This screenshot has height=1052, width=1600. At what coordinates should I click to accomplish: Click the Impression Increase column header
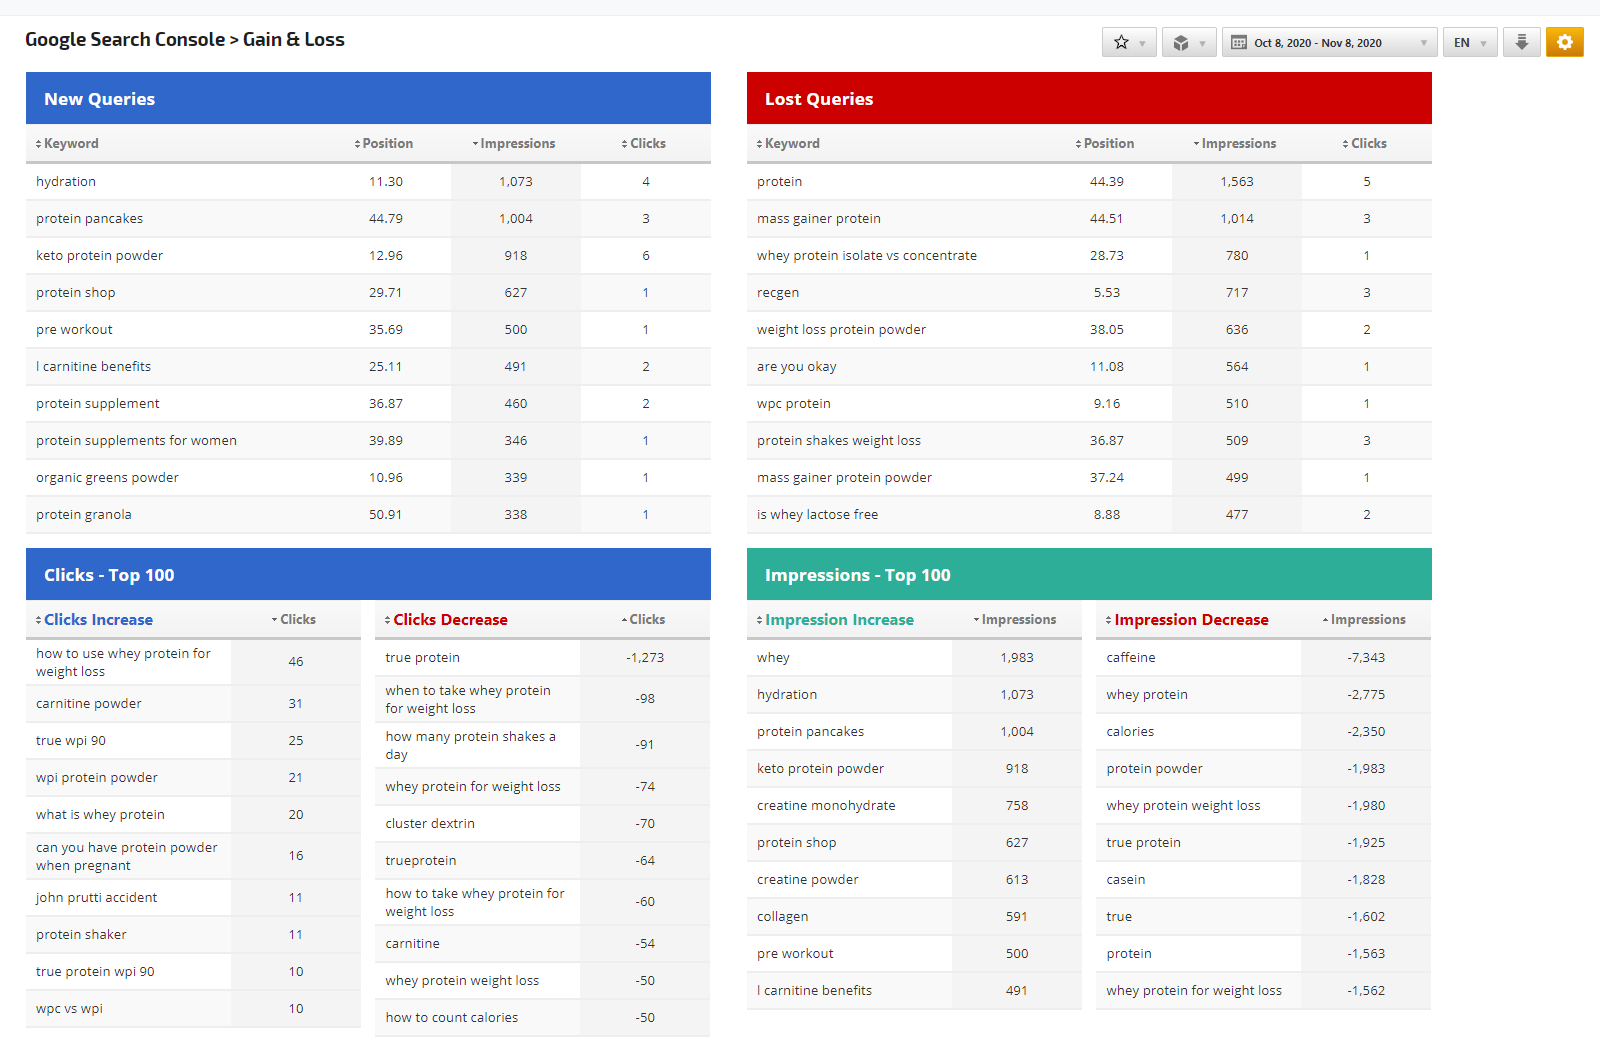(839, 620)
